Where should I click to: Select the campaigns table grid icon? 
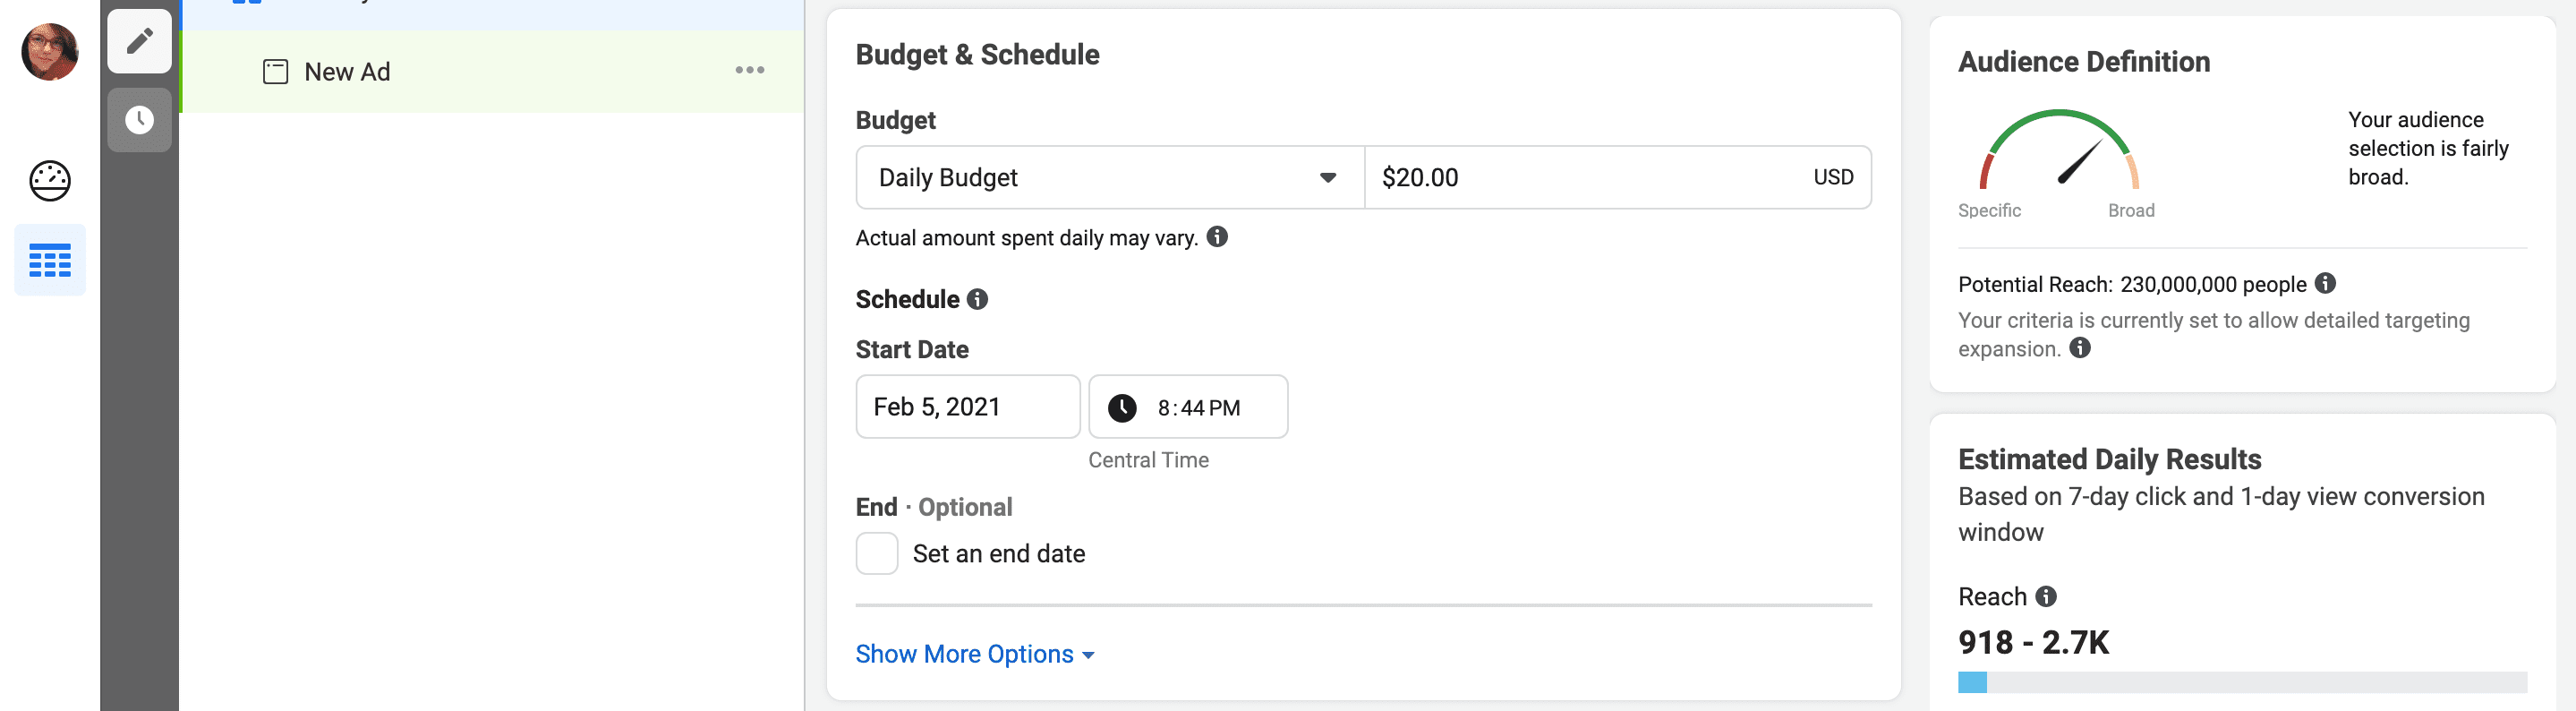(x=49, y=261)
